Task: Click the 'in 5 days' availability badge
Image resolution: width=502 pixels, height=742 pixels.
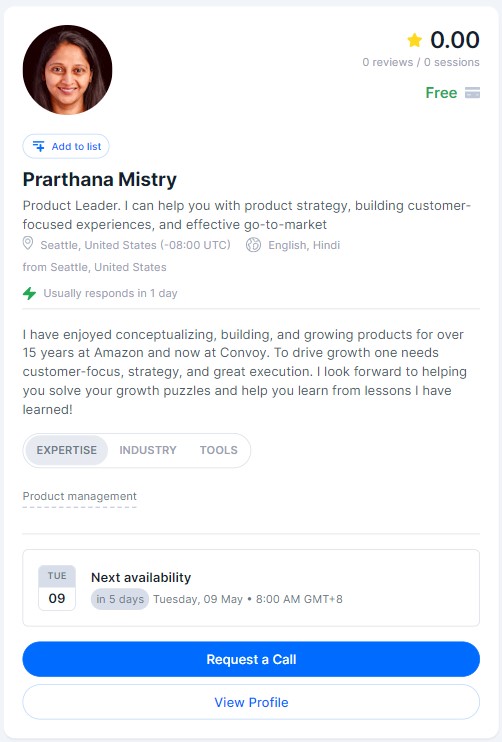Action: tap(120, 599)
